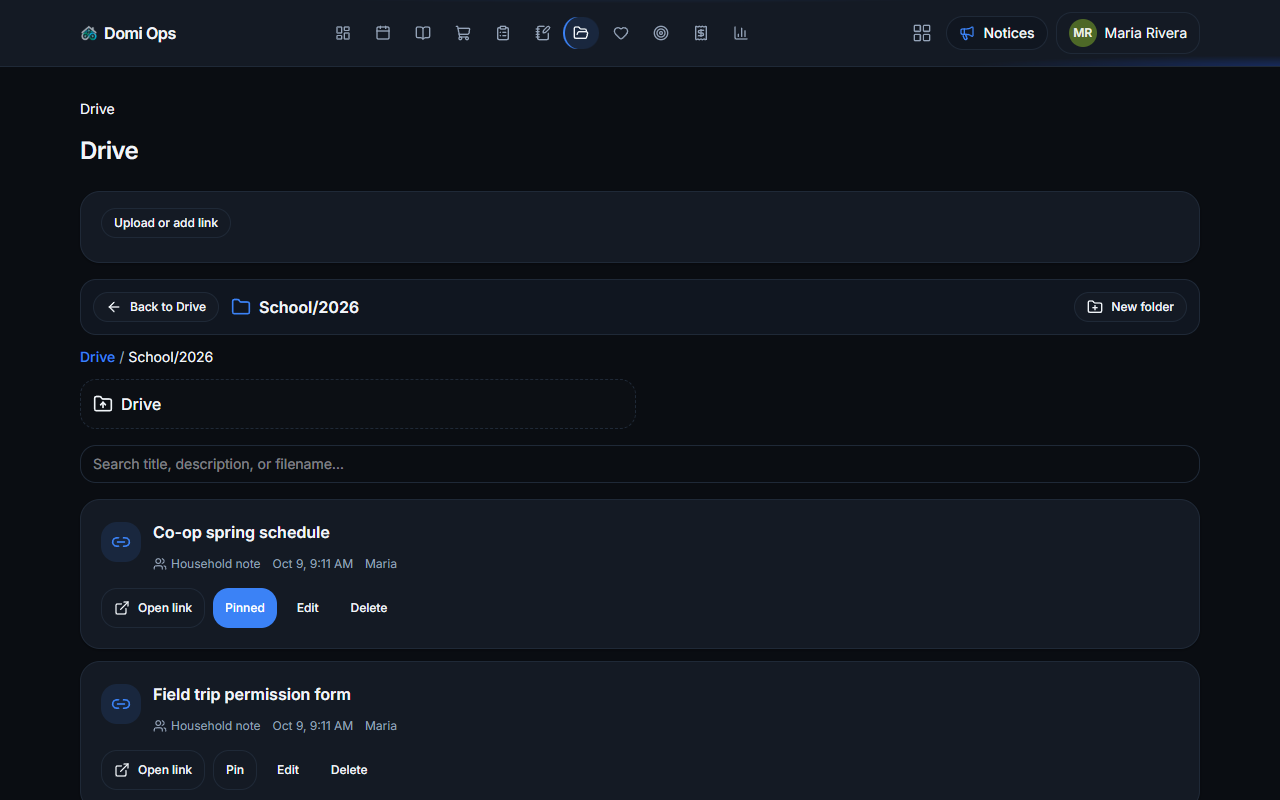Click the Domi Ops logo

[128, 33]
